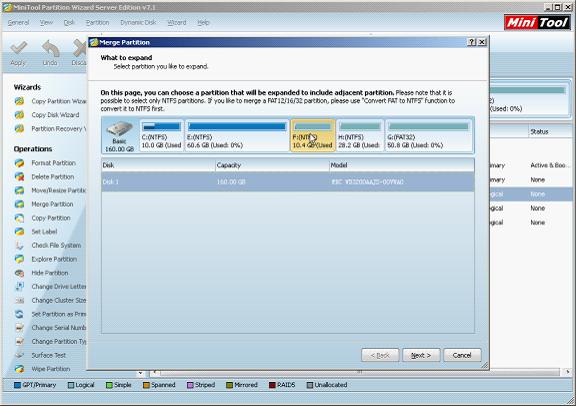The width and height of the screenshot is (576, 406).
Task: Select partition H:(NTFS) 28.2 GB
Action: click(x=360, y=135)
